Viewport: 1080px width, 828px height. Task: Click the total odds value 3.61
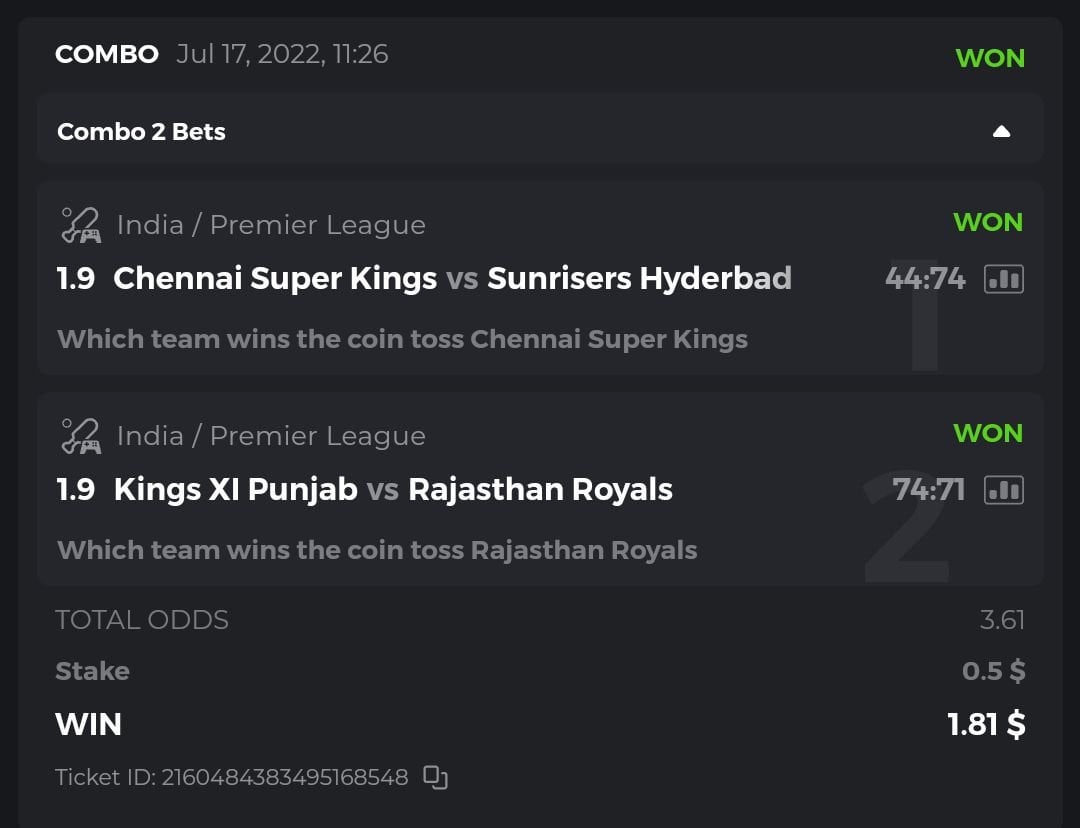pos(1002,620)
